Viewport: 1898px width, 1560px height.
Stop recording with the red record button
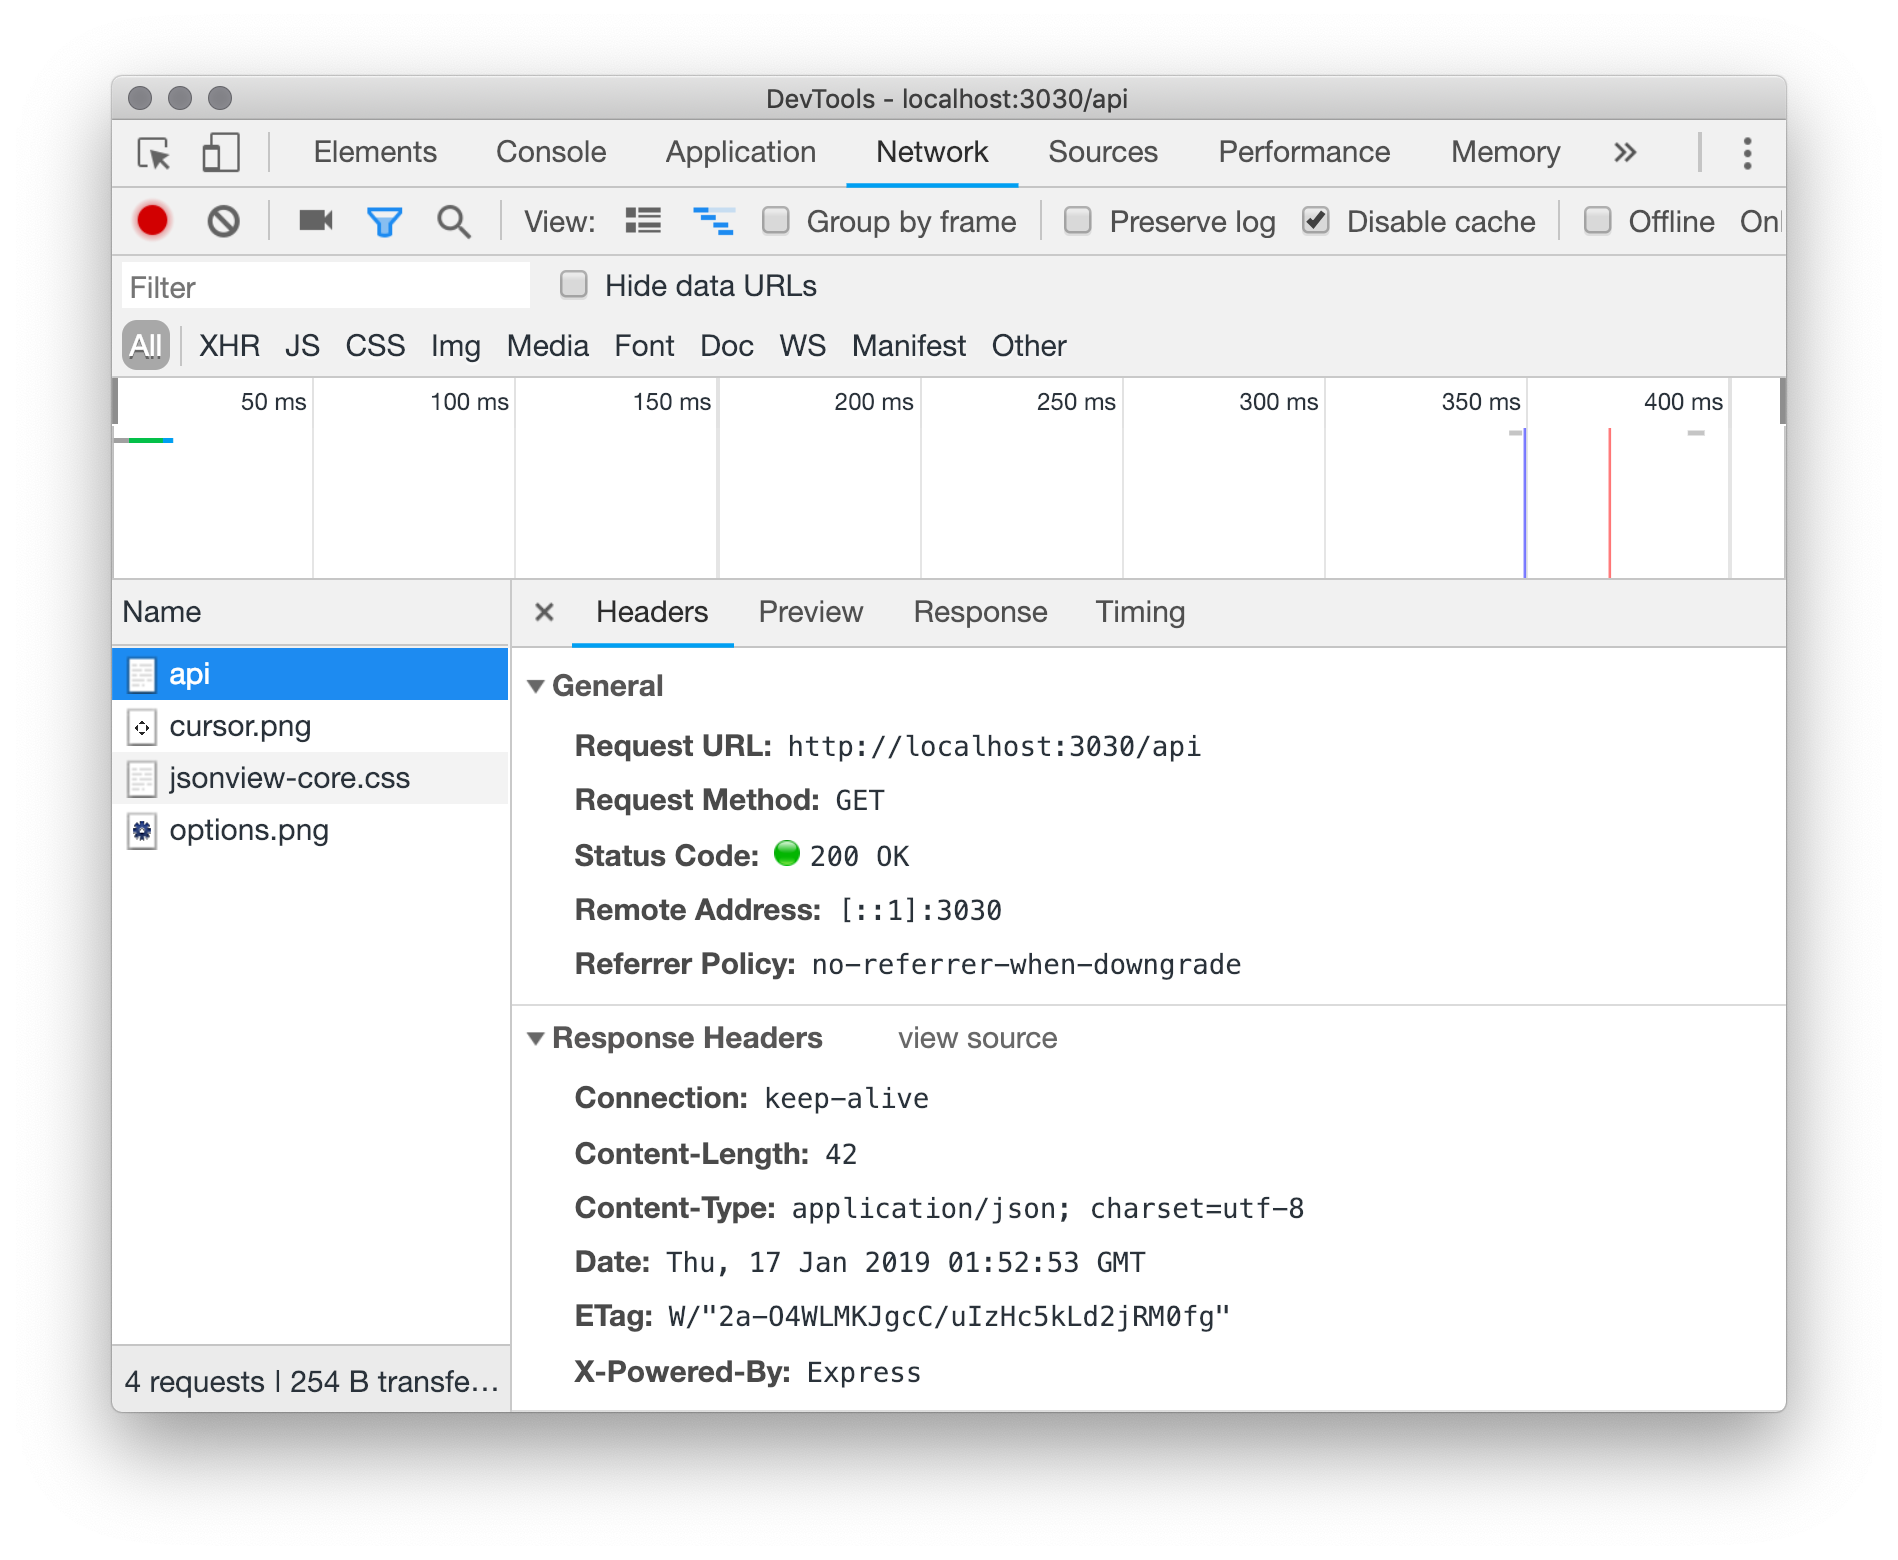pos(153,221)
